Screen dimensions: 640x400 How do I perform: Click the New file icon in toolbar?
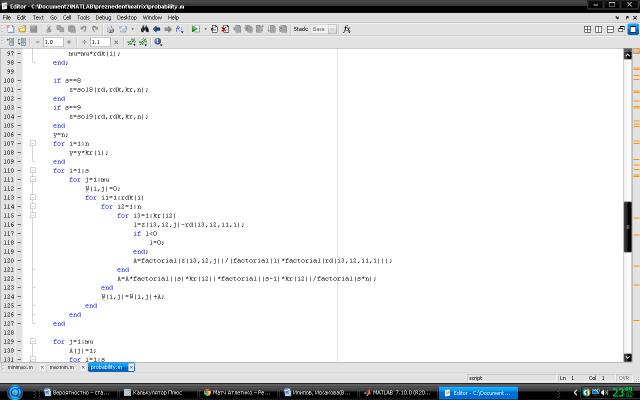point(8,30)
